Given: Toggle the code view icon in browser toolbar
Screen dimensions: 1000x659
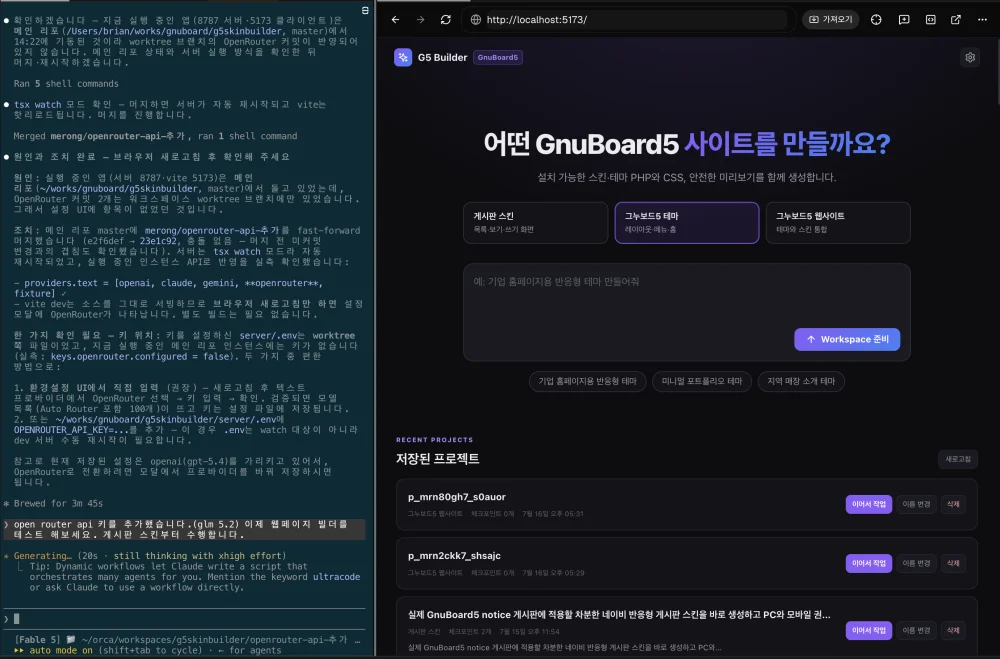Looking at the screenshot, I should [930, 20].
